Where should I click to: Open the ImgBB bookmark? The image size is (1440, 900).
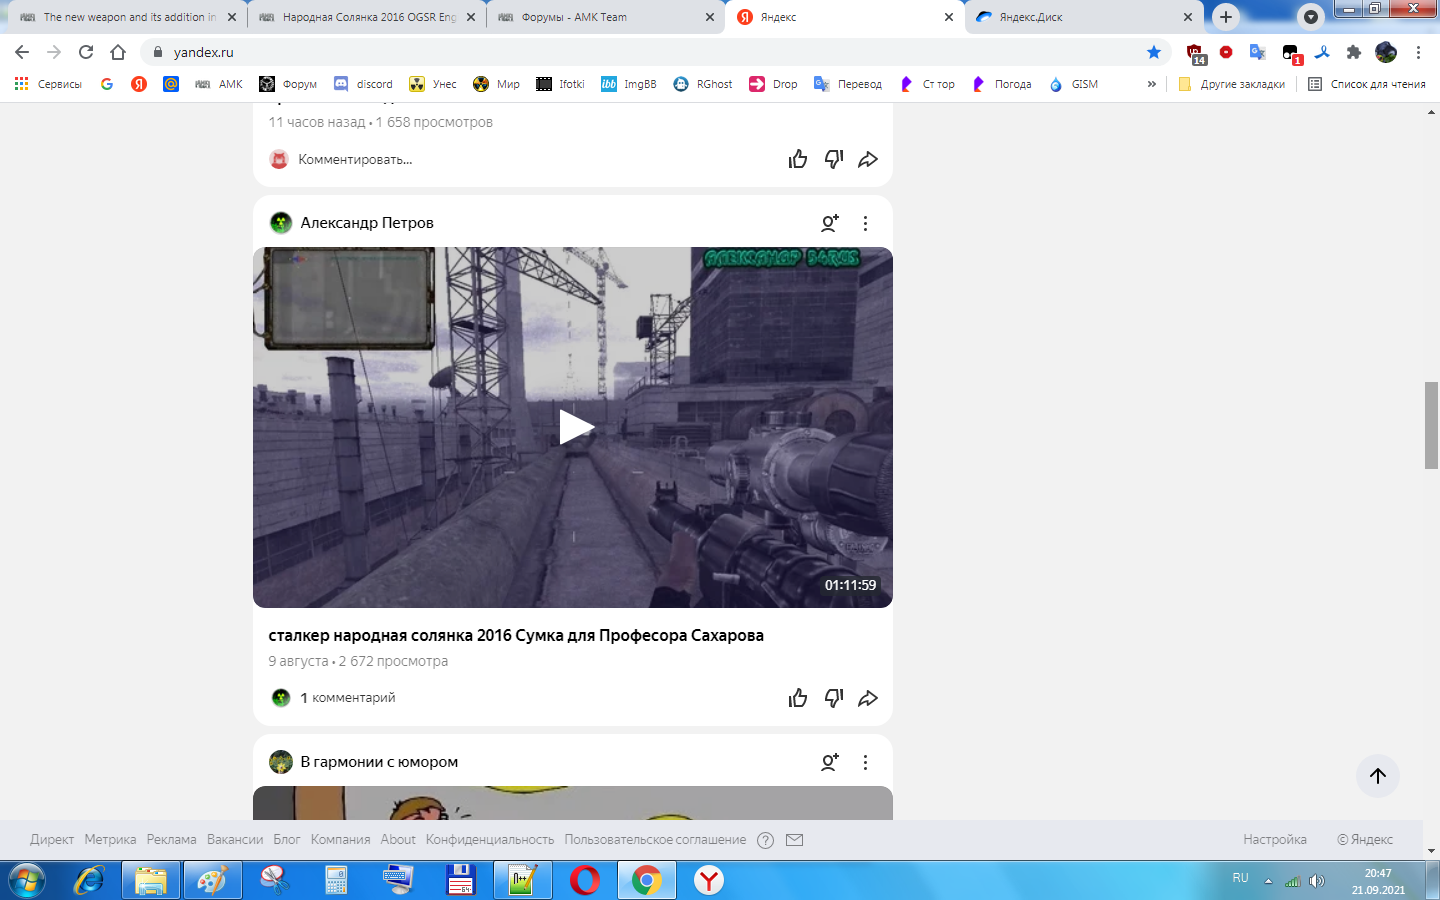[x=629, y=84]
